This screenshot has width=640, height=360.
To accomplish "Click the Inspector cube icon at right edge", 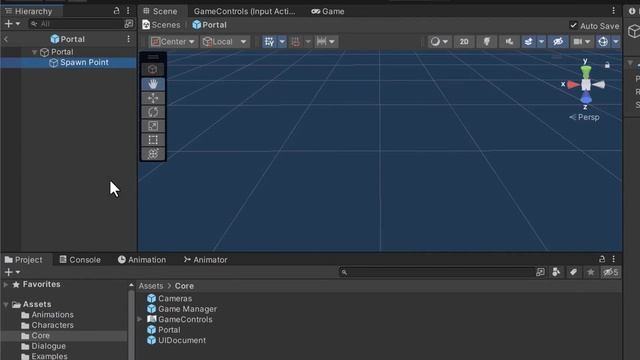I will click(x=634, y=31).
